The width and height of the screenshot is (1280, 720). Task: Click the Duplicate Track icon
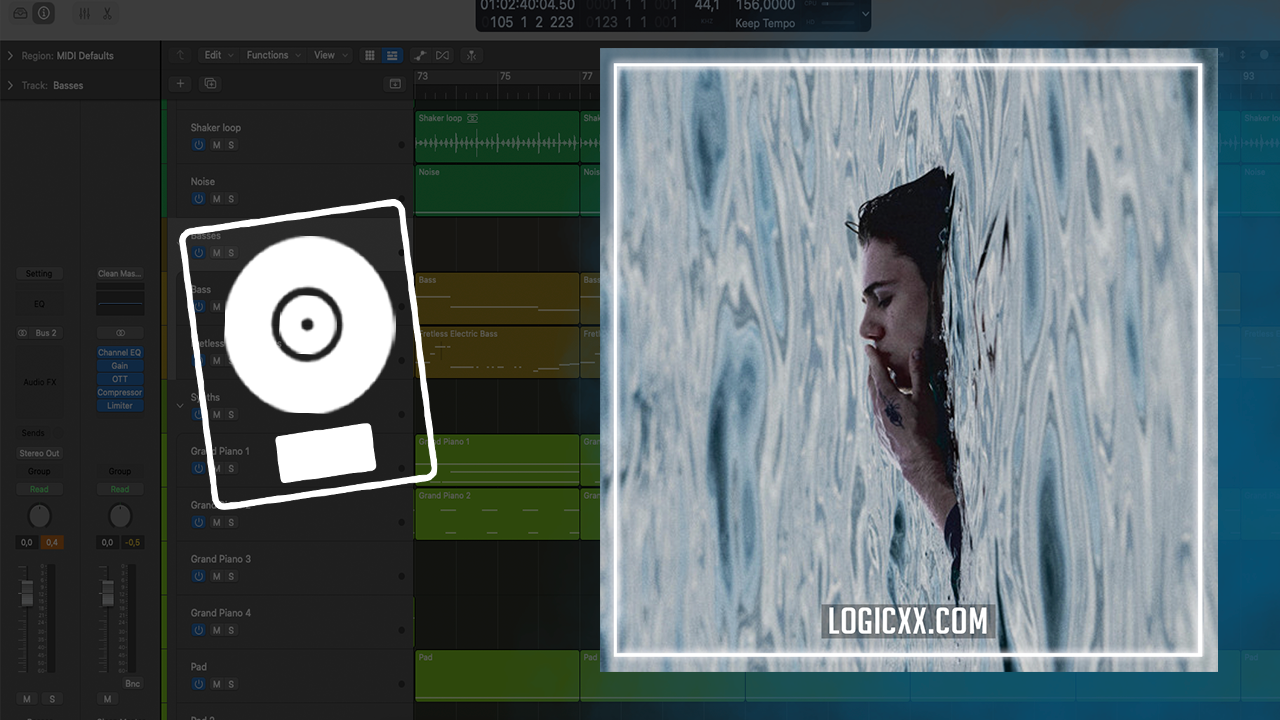point(210,84)
